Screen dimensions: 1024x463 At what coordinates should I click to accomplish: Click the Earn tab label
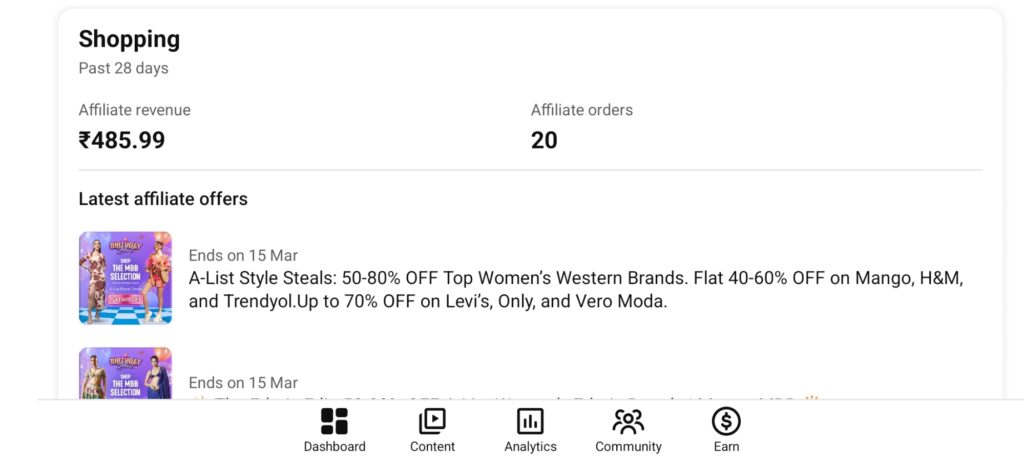click(x=726, y=447)
